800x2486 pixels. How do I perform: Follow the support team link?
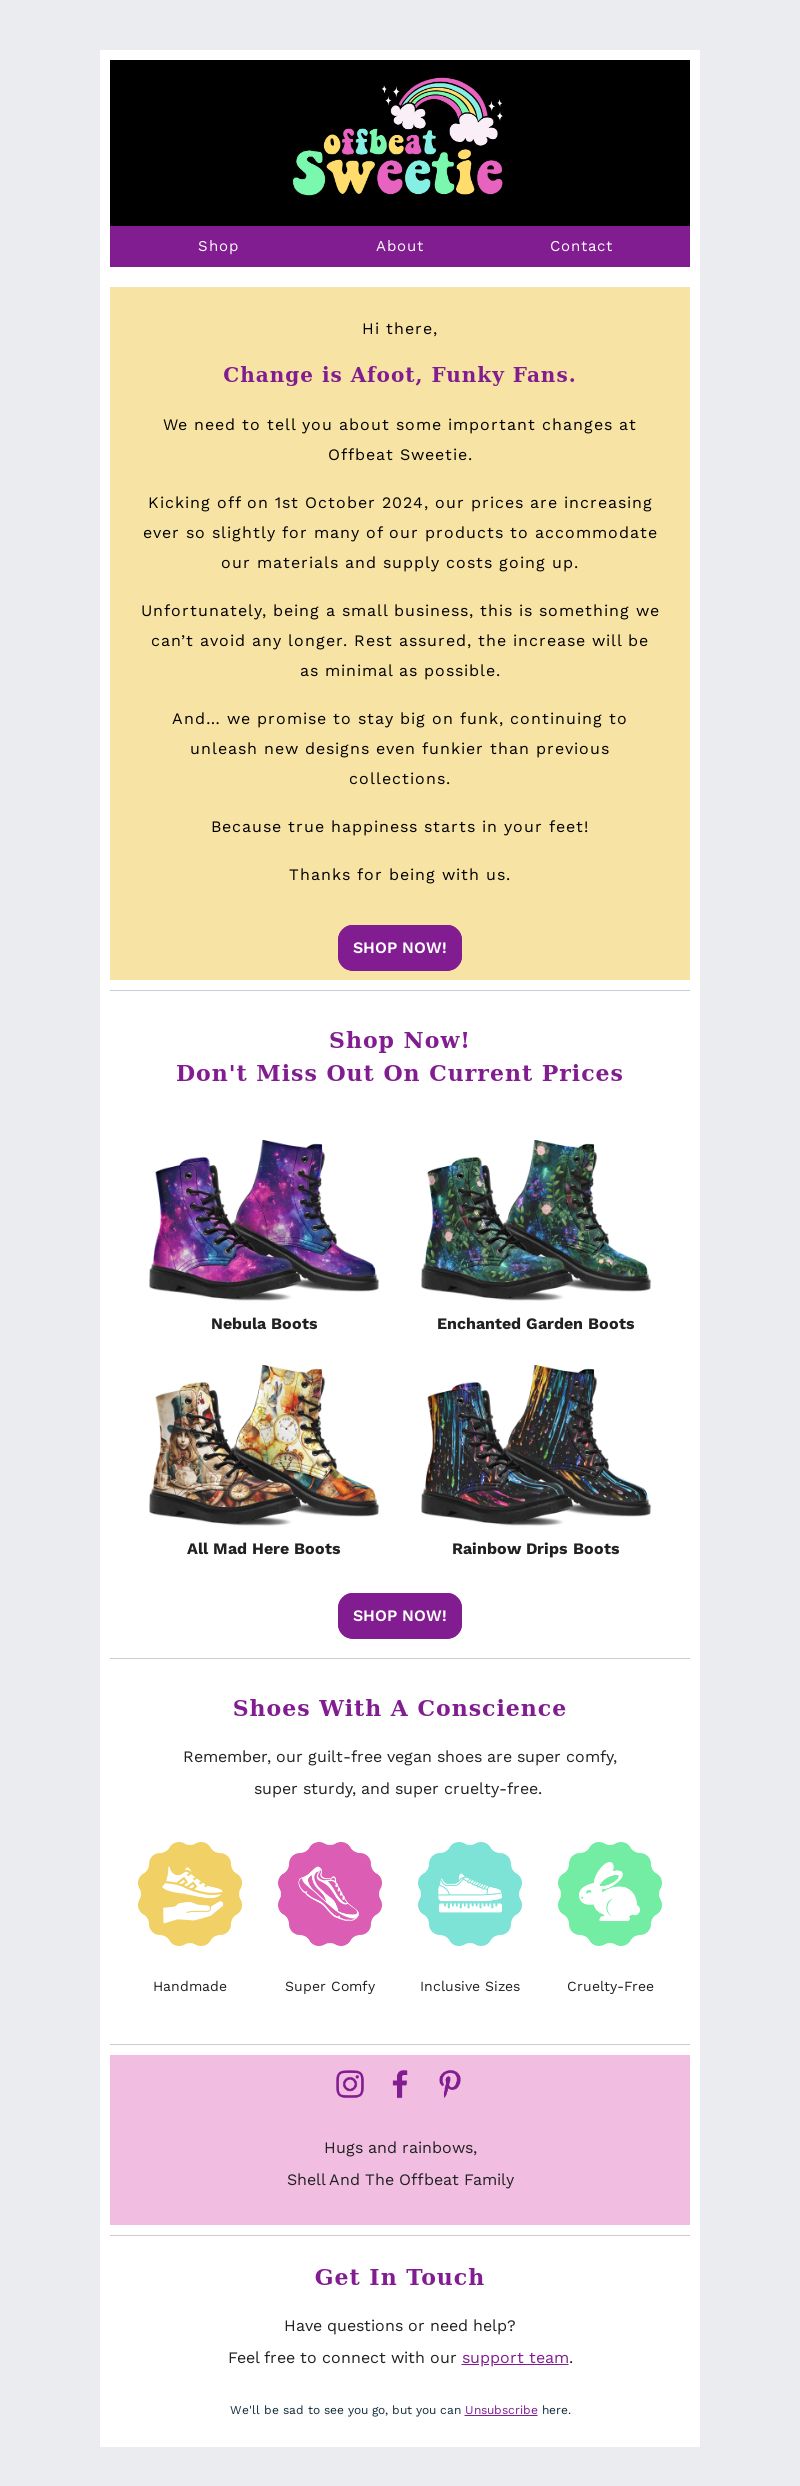click(x=515, y=2357)
